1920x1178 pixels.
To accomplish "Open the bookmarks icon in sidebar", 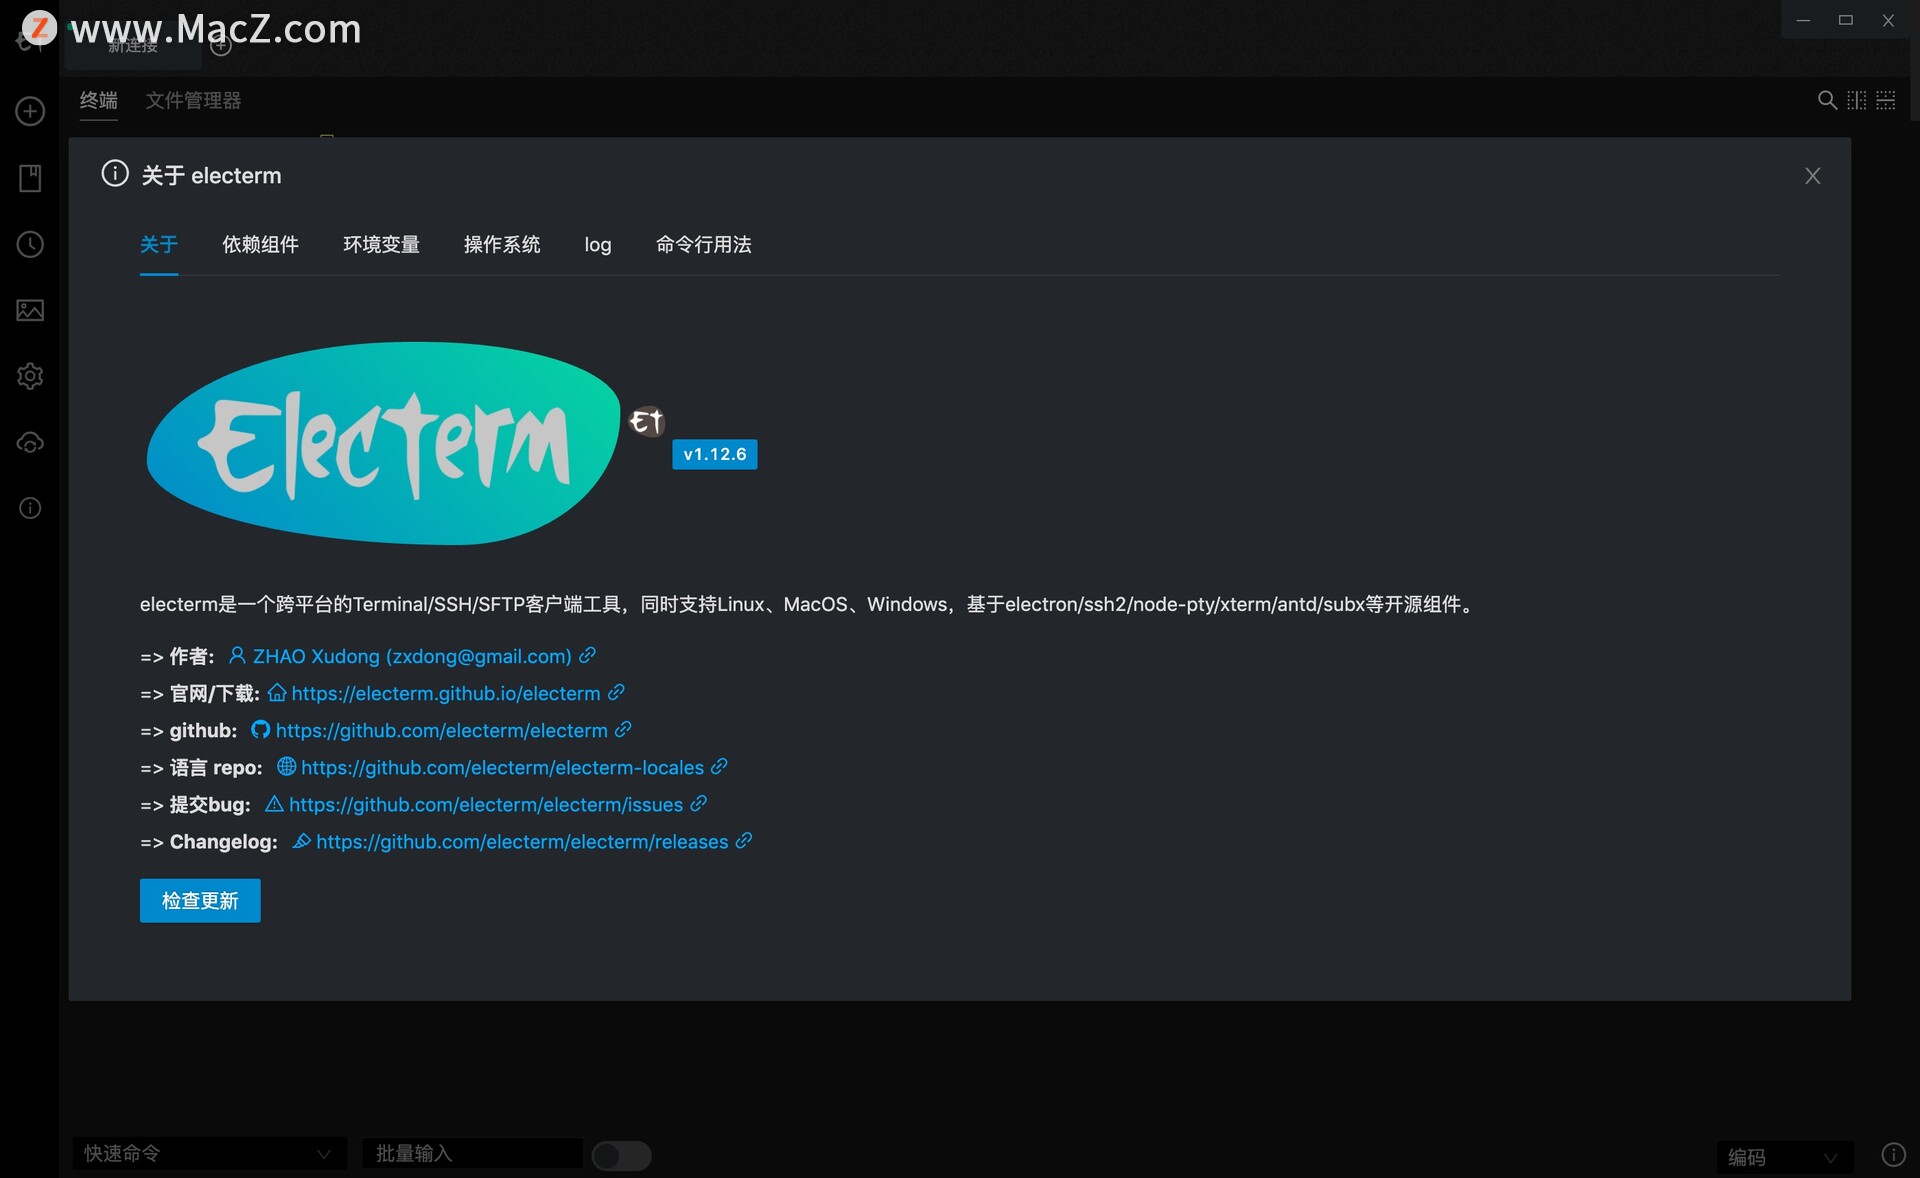I will click(30, 178).
